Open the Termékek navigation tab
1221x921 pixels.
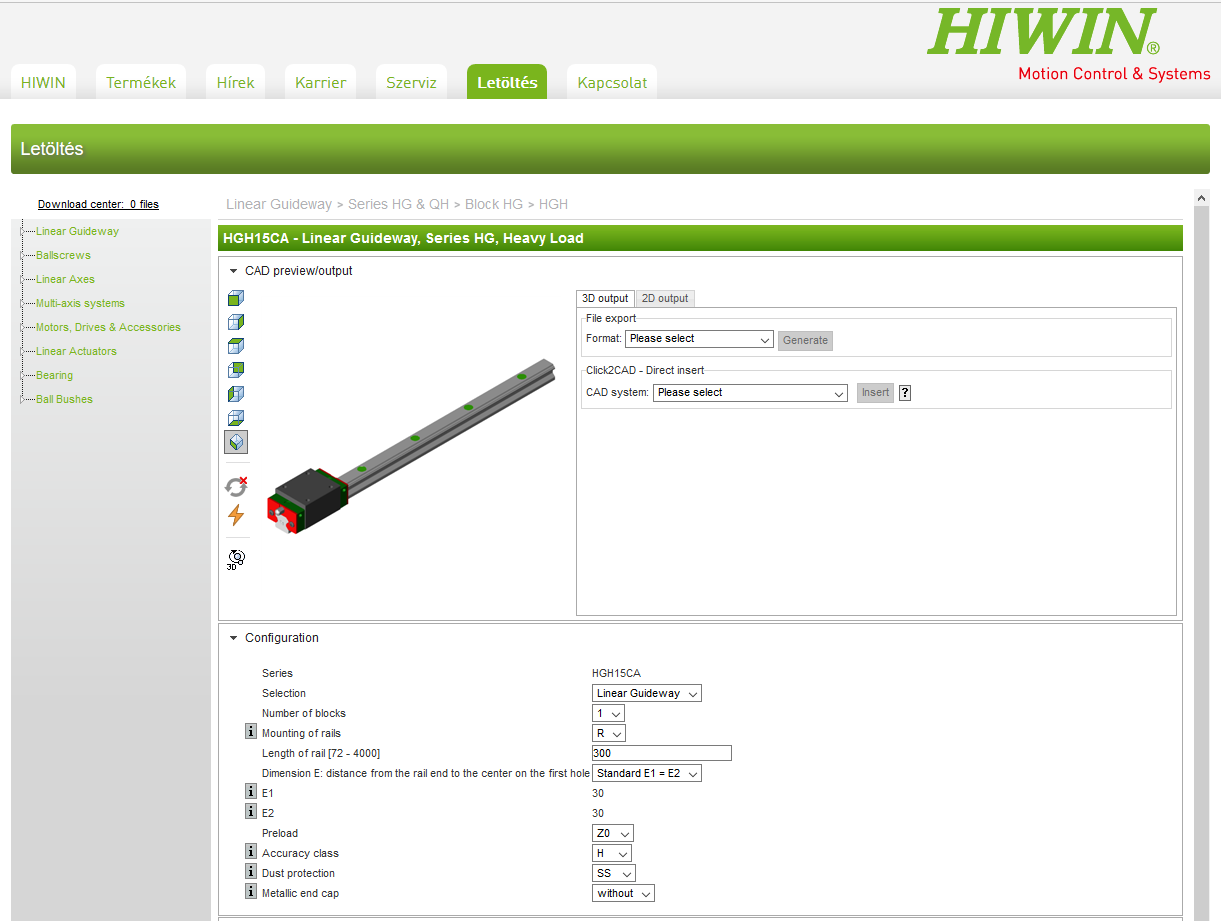tap(141, 82)
